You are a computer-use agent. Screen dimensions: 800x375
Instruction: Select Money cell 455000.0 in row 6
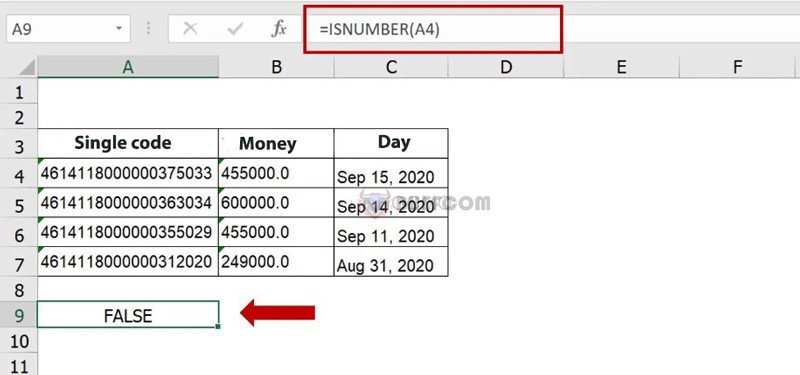pyautogui.click(x=276, y=232)
